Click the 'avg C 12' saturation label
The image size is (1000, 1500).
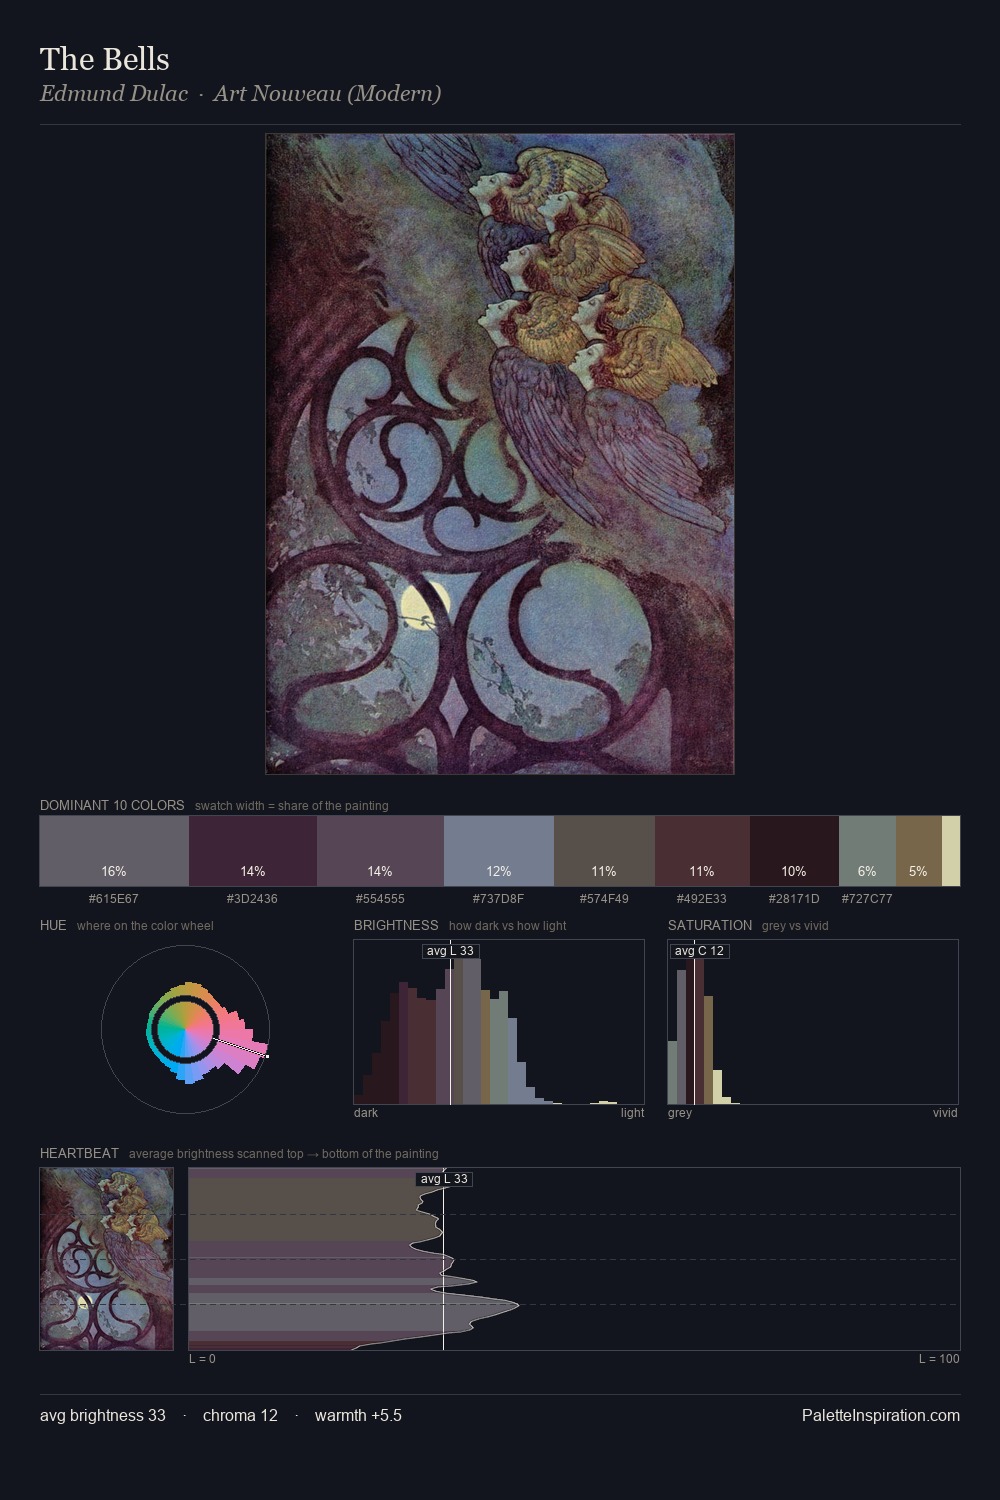[x=699, y=951]
